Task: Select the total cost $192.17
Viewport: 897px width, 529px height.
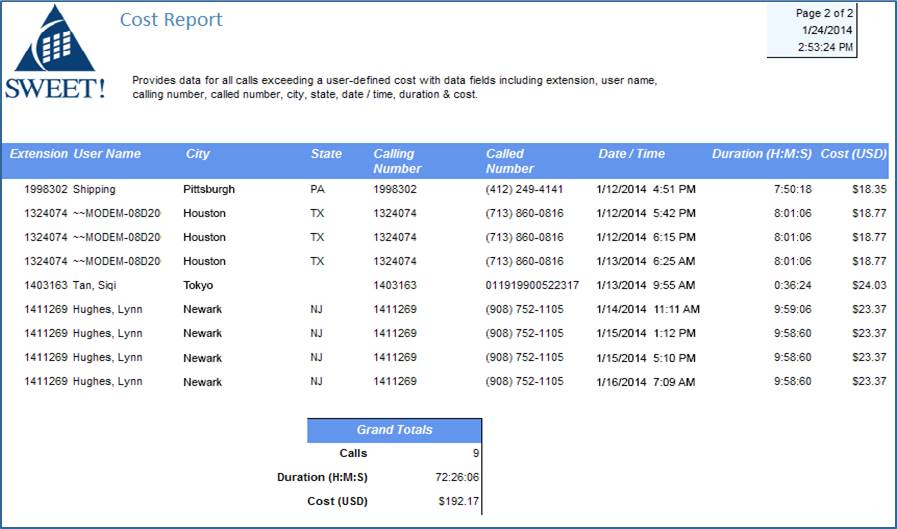Action: tap(459, 502)
